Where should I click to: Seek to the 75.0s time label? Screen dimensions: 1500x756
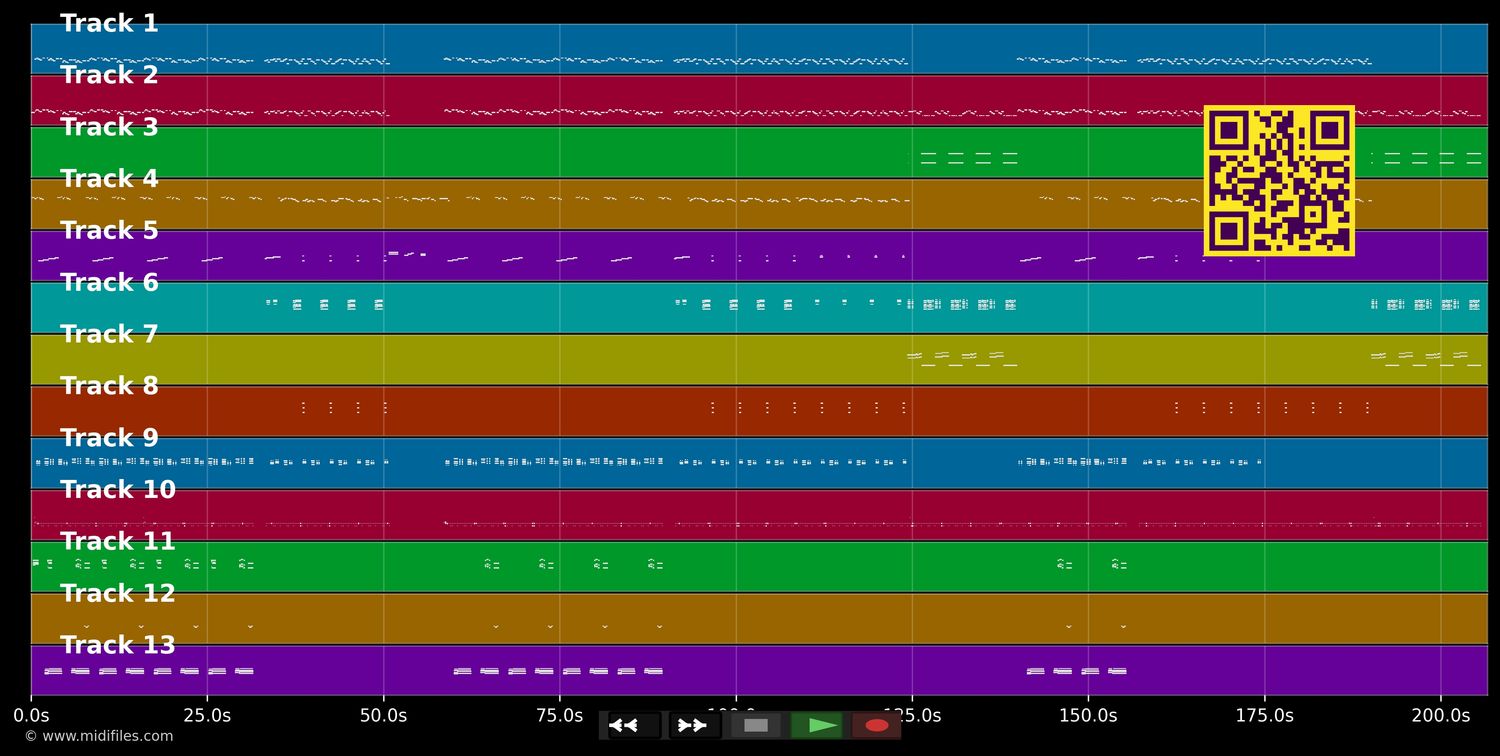[559, 716]
